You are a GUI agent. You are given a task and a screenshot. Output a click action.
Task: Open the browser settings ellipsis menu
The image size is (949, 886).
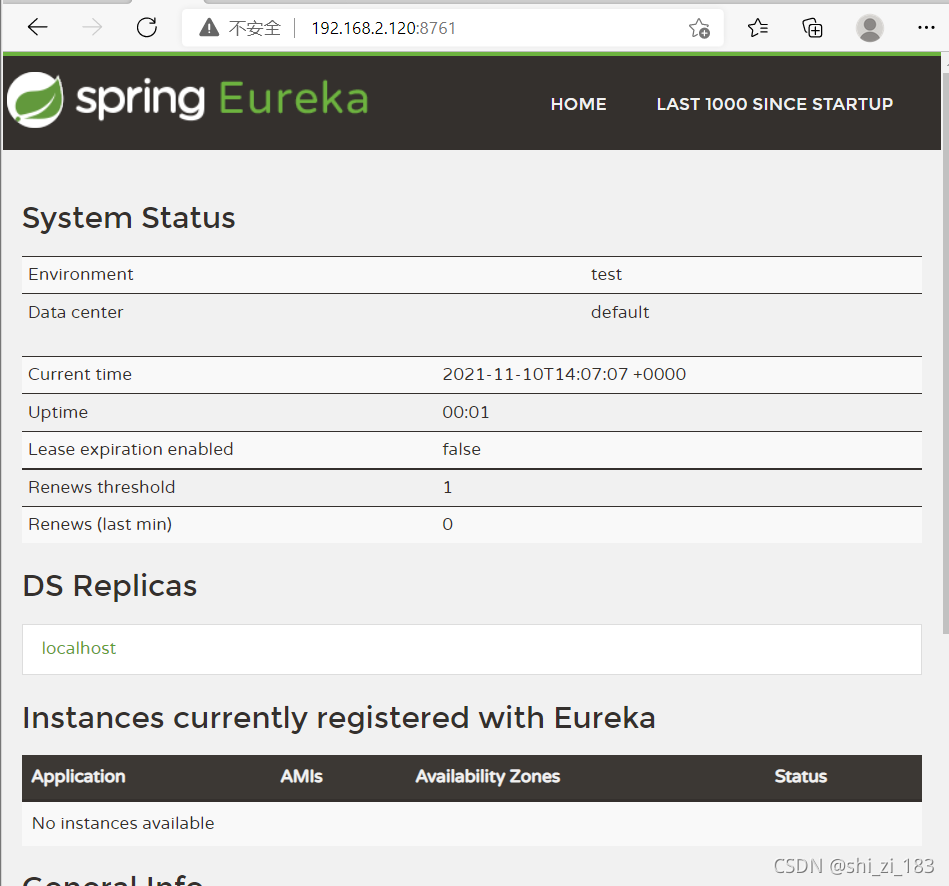pos(926,28)
